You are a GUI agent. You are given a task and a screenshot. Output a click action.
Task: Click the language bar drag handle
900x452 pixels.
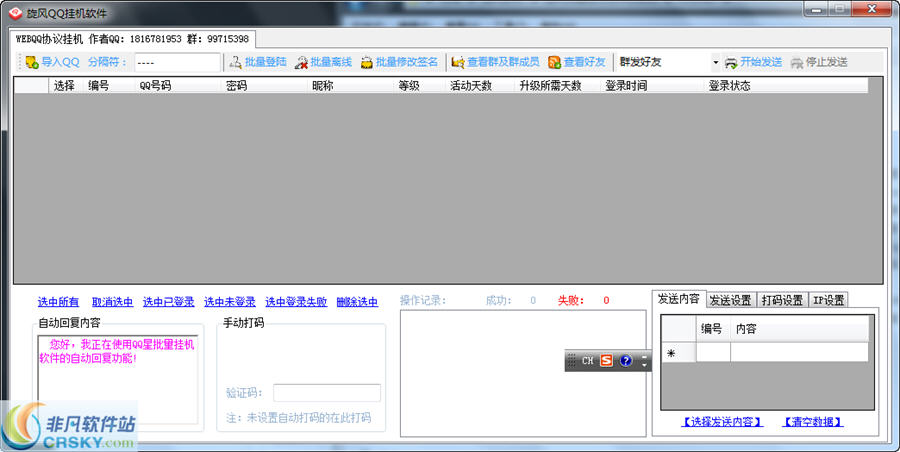coord(571,361)
